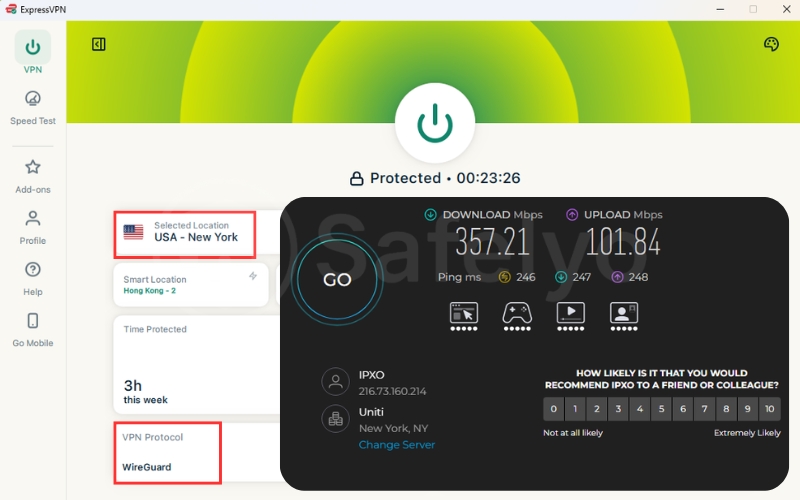Click the 3h this week value

pos(145,392)
